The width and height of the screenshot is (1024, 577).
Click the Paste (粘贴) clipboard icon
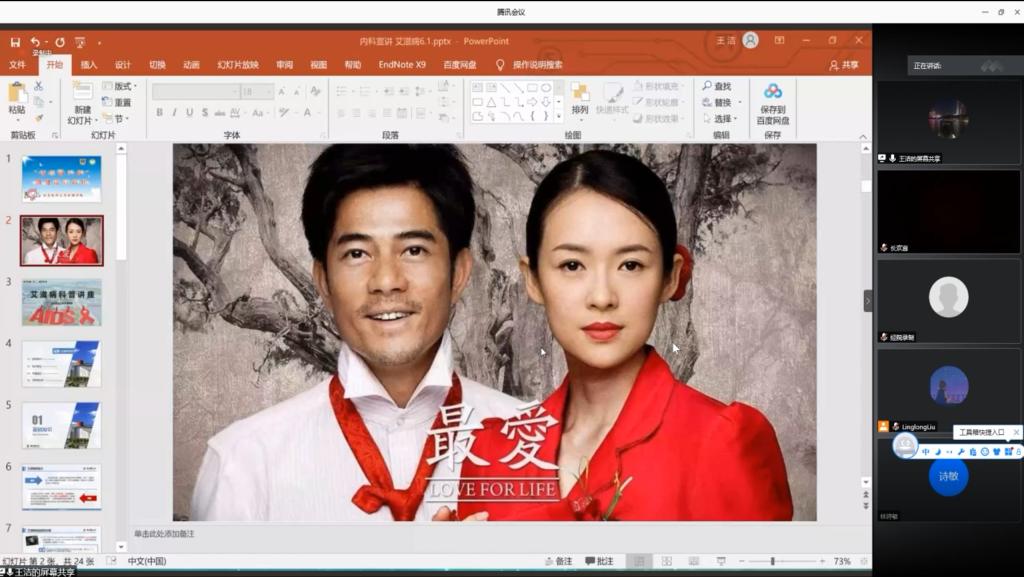tap(17, 93)
